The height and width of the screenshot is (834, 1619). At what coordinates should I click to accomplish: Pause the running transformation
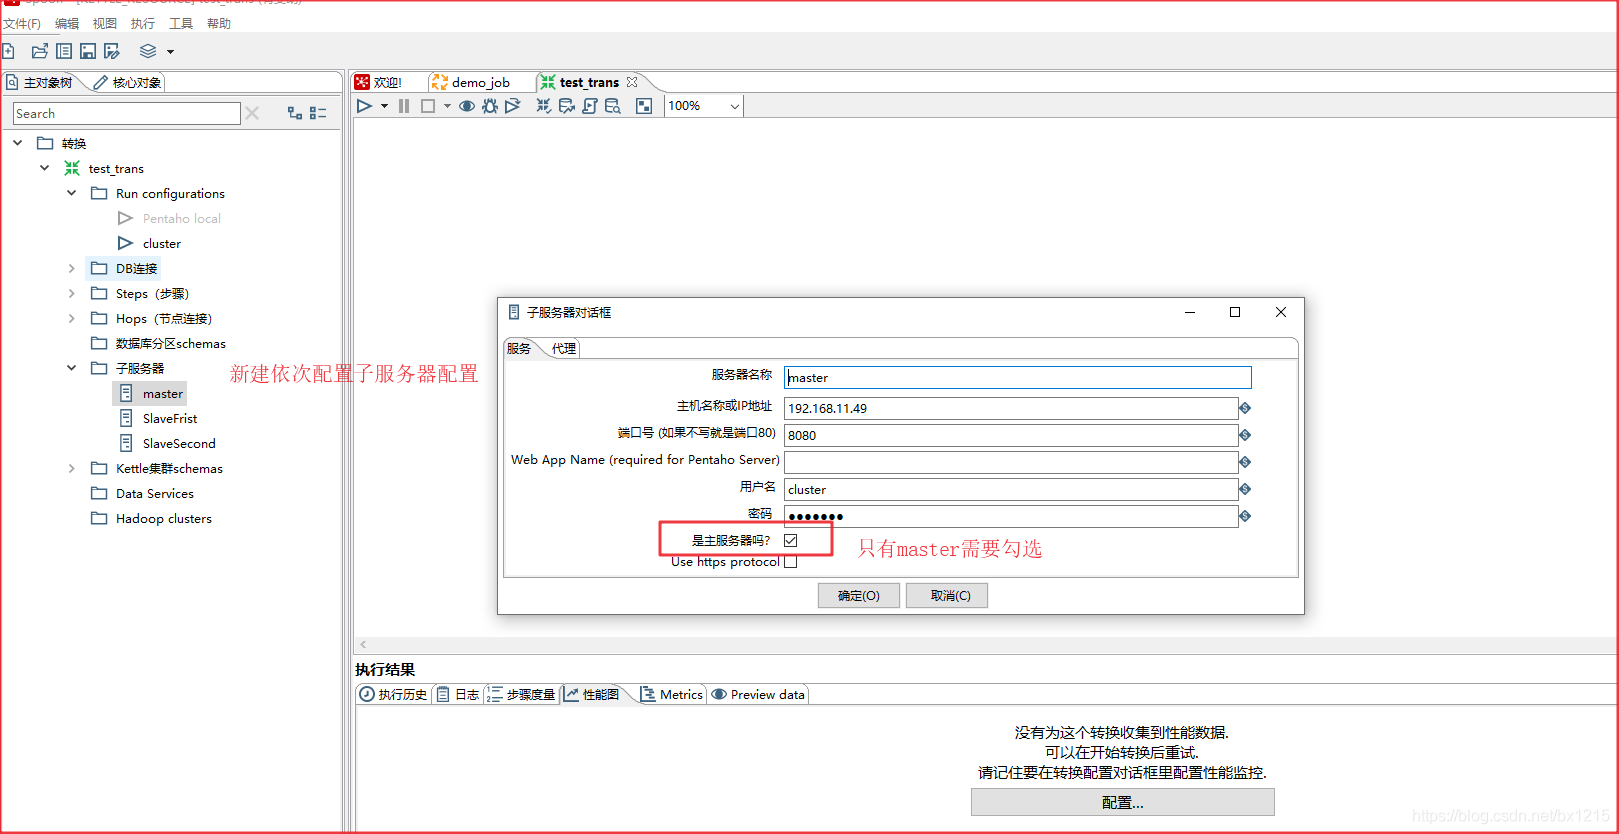point(404,106)
